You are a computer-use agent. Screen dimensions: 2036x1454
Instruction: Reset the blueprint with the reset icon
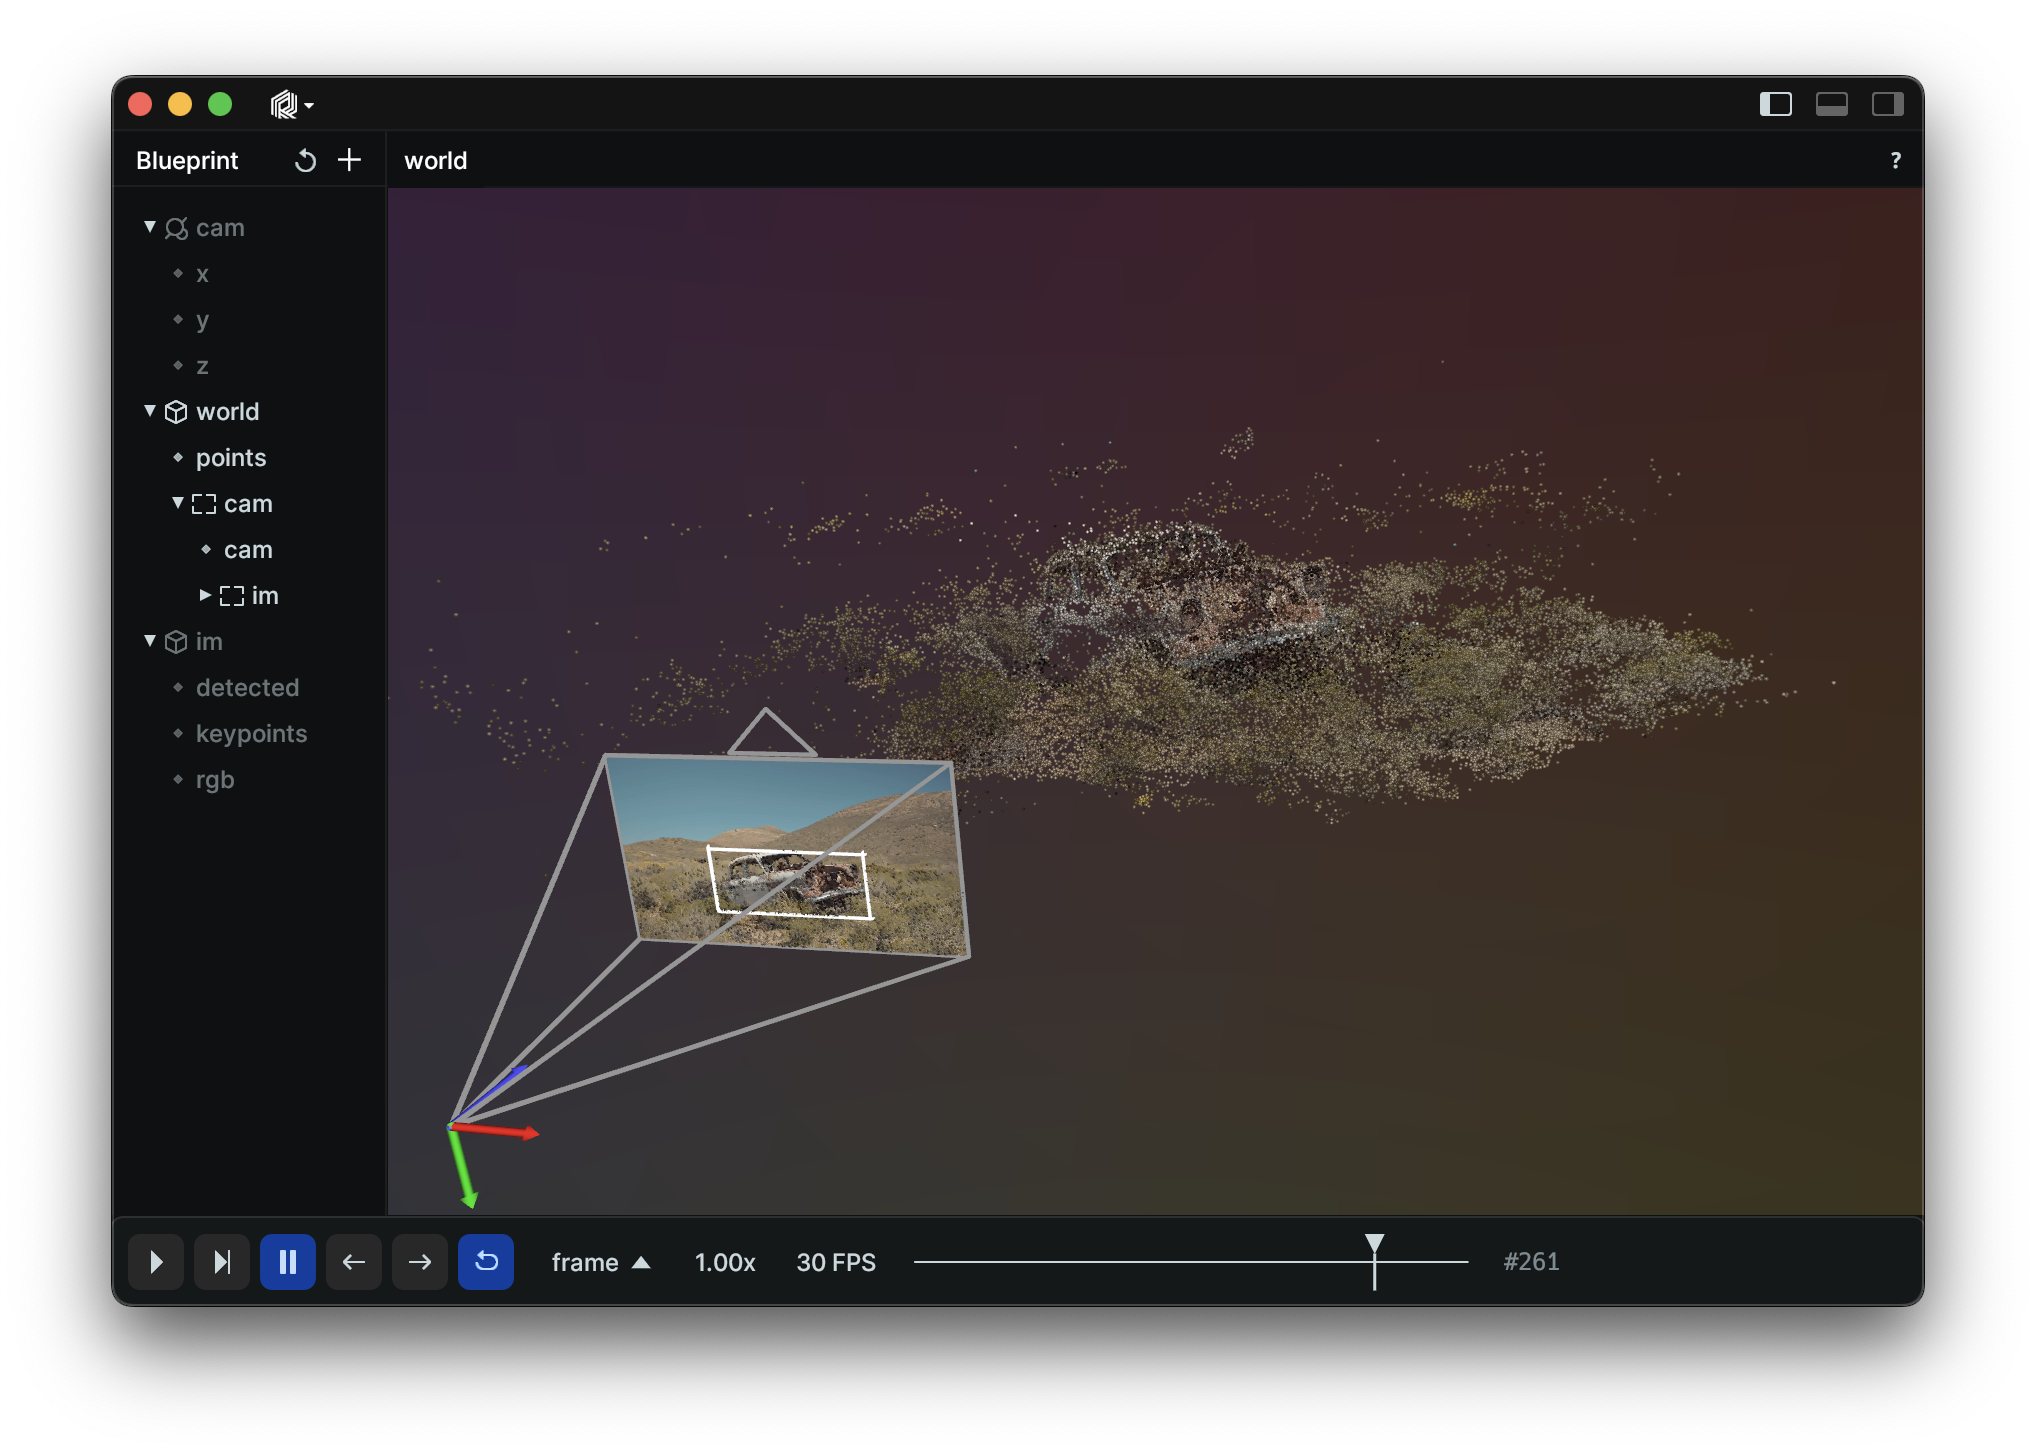tap(305, 160)
